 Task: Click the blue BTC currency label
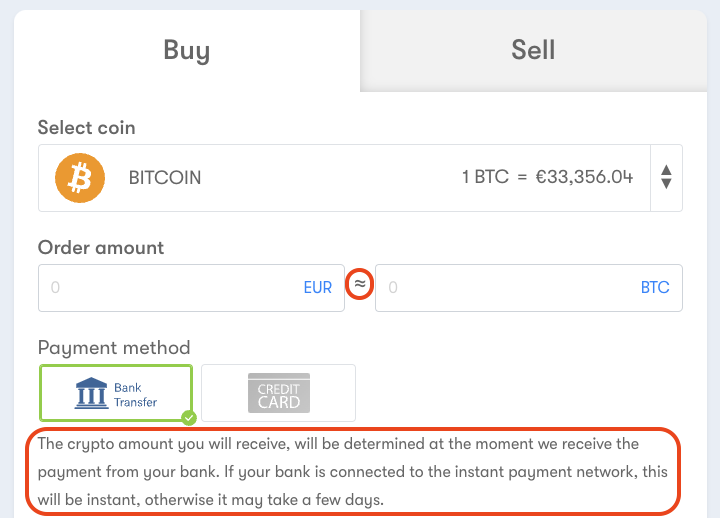pyautogui.click(x=655, y=287)
